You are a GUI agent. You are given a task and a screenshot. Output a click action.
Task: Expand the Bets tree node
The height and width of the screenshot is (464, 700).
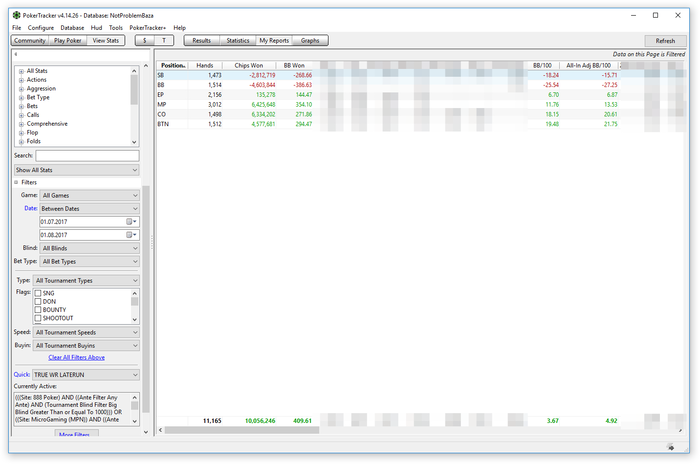[x=21, y=106]
